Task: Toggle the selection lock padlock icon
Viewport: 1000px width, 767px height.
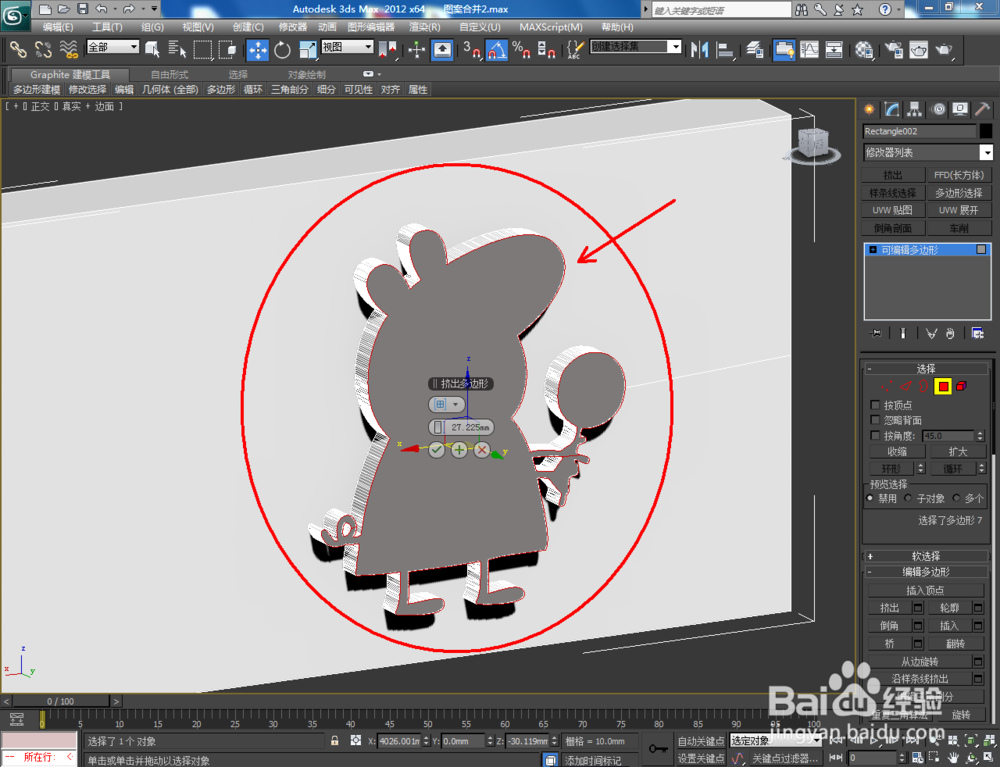Action: pos(334,741)
